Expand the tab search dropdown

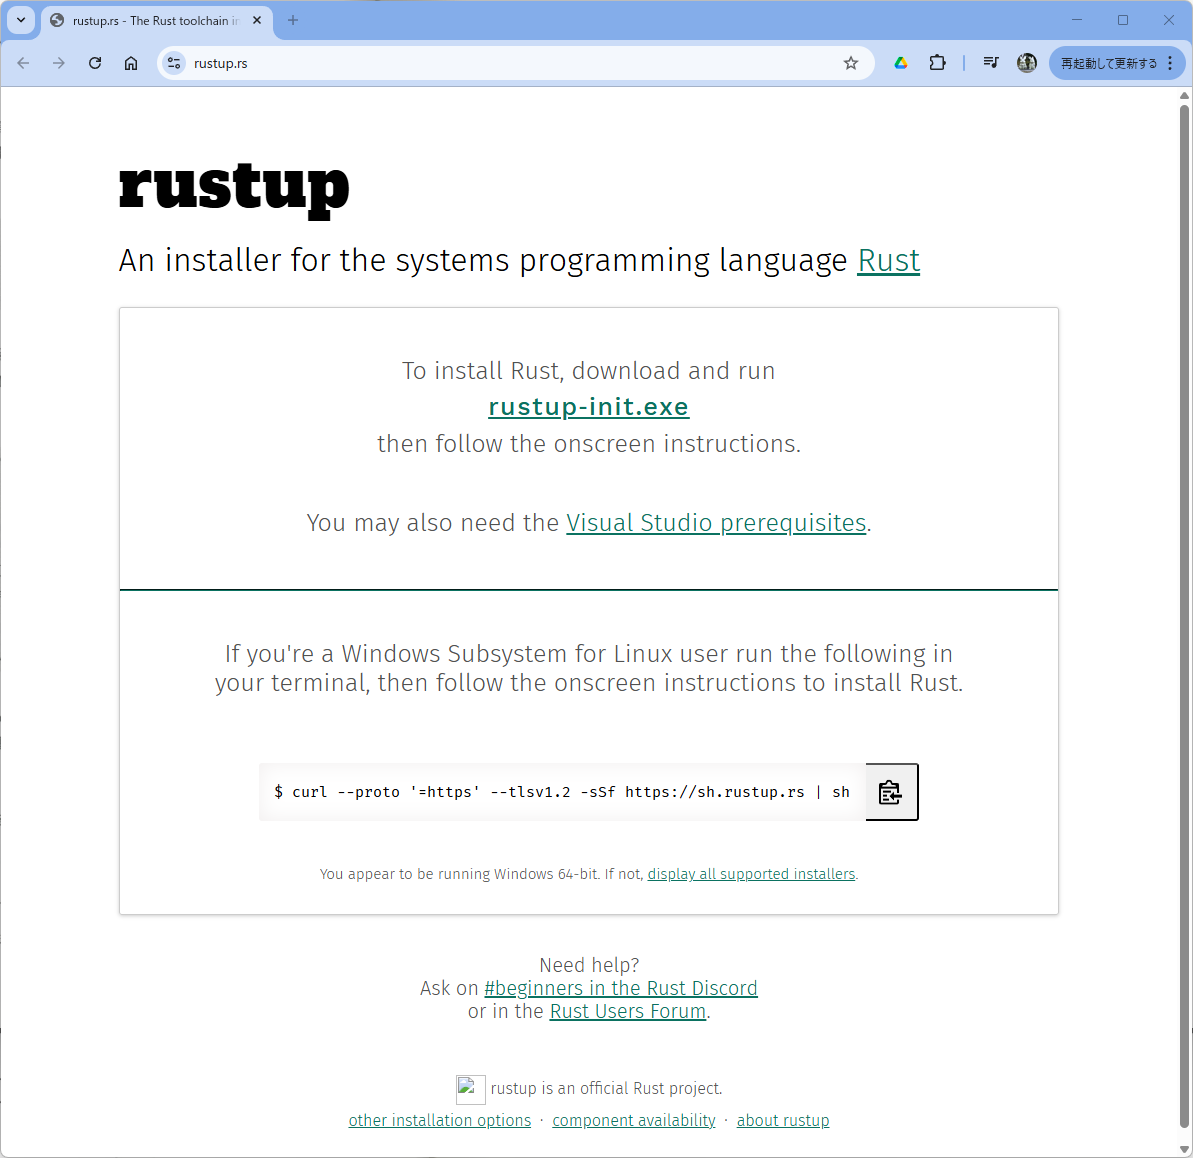(21, 20)
